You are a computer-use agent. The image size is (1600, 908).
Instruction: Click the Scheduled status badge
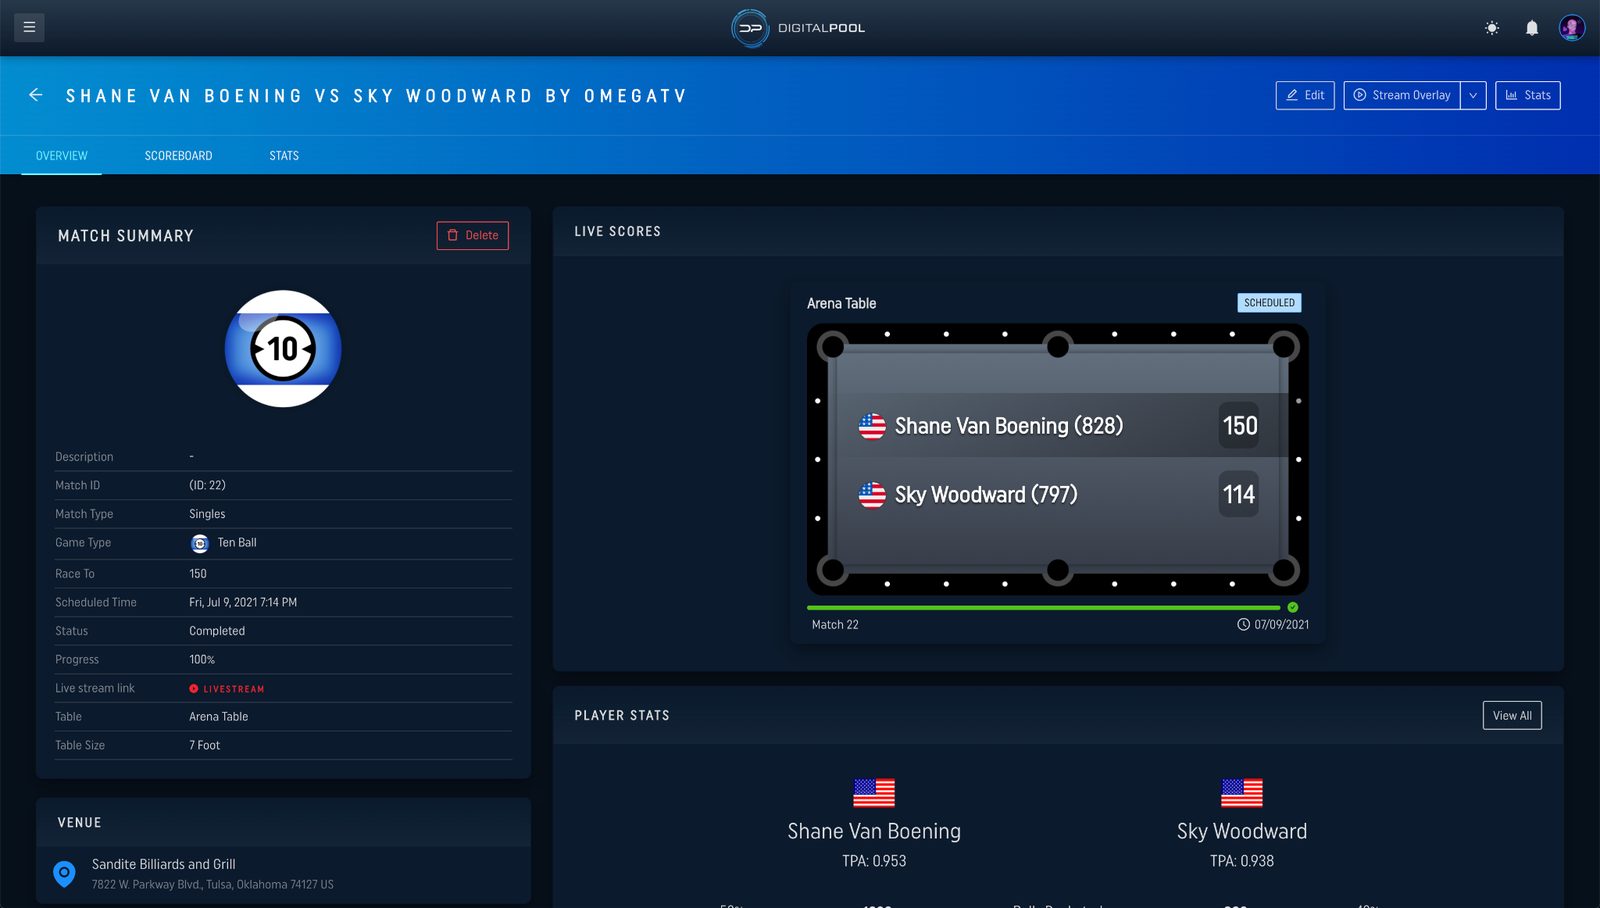pyautogui.click(x=1269, y=303)
